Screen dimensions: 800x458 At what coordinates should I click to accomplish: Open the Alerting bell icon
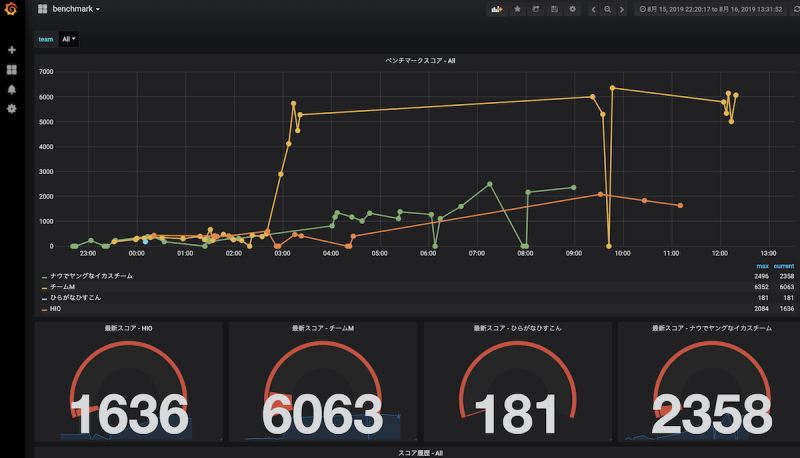[x=12, y=89]
